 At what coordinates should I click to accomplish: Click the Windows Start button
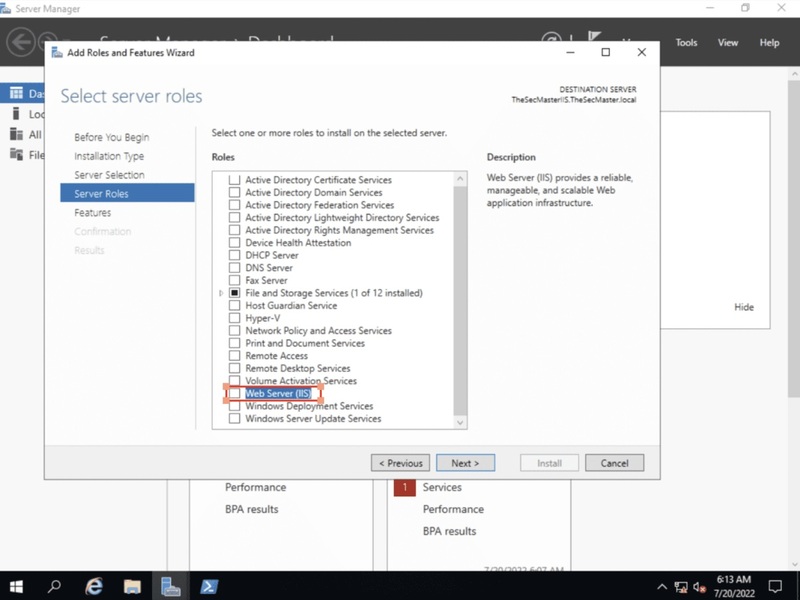click(x=16, y=587)
